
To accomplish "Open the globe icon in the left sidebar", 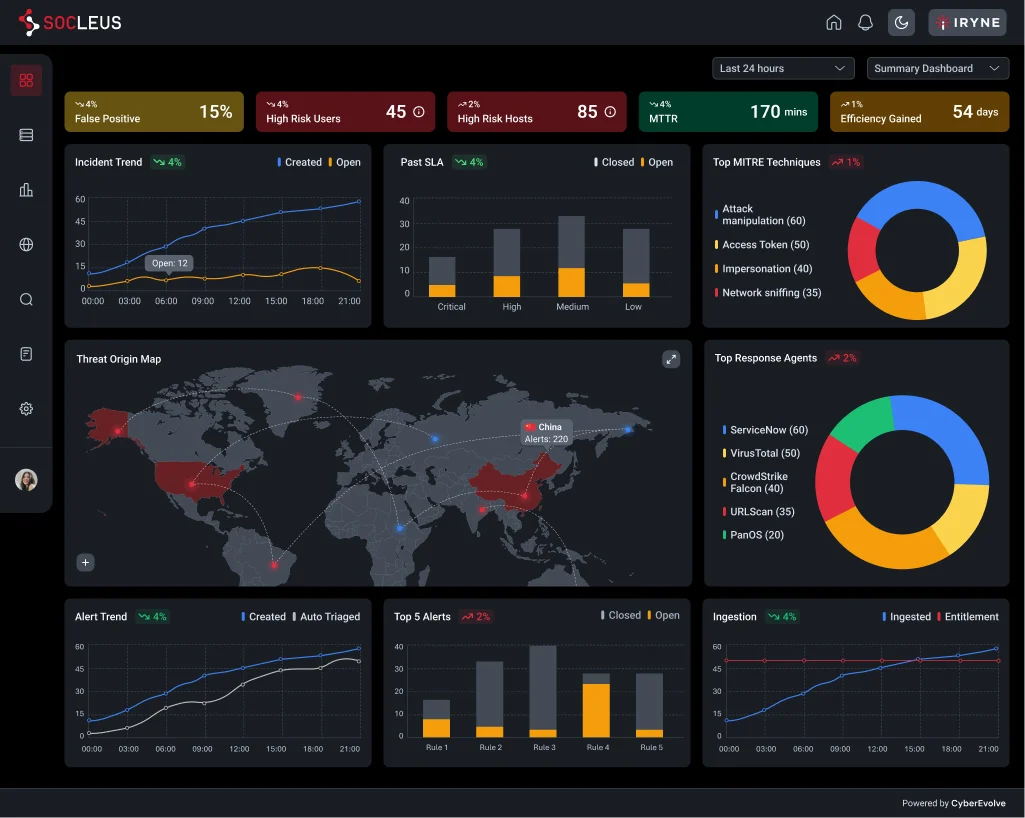I will pos(26,244).
